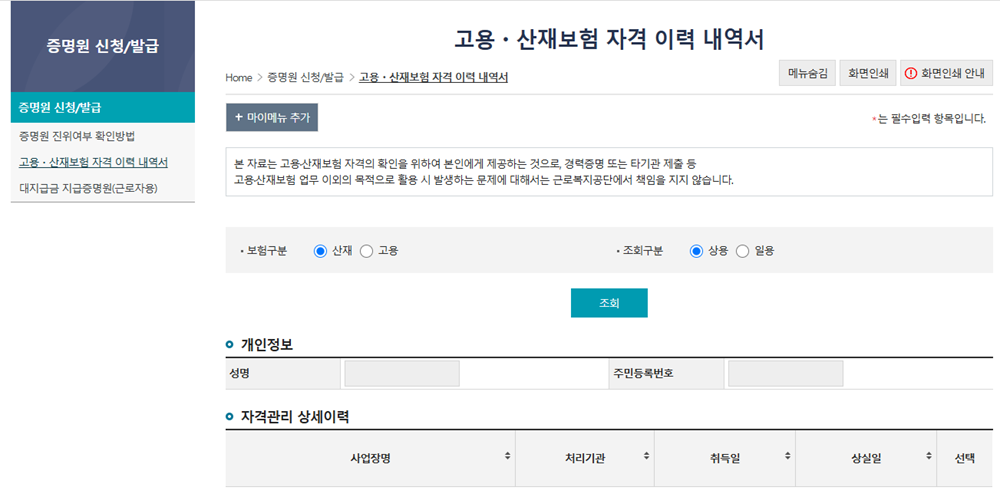Click the 필수입력 항목입니다 notice text
This screenshot has height=497, width=1000.
(929, 119)
